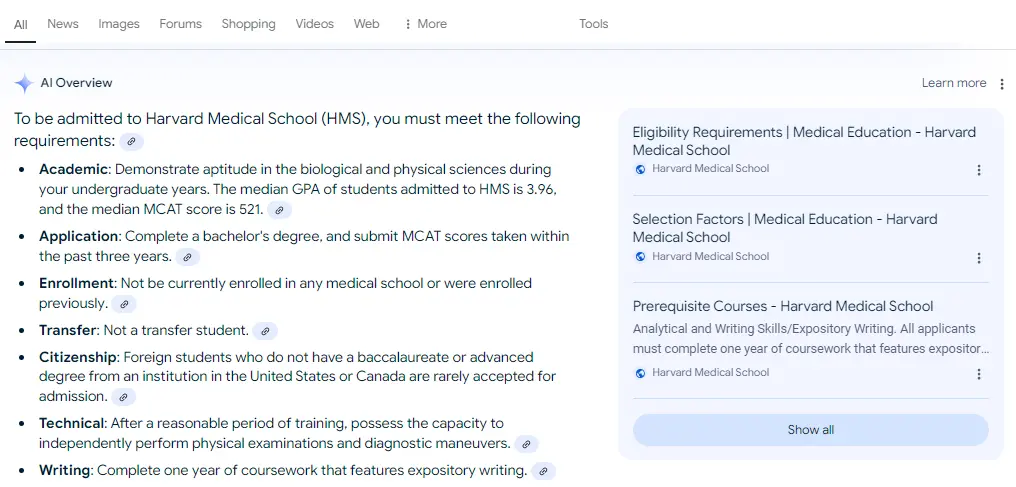This screenshot has height=487, width=1016.
Task: Click the link icon after Writing requirement
Action: (x=543, y=471)
